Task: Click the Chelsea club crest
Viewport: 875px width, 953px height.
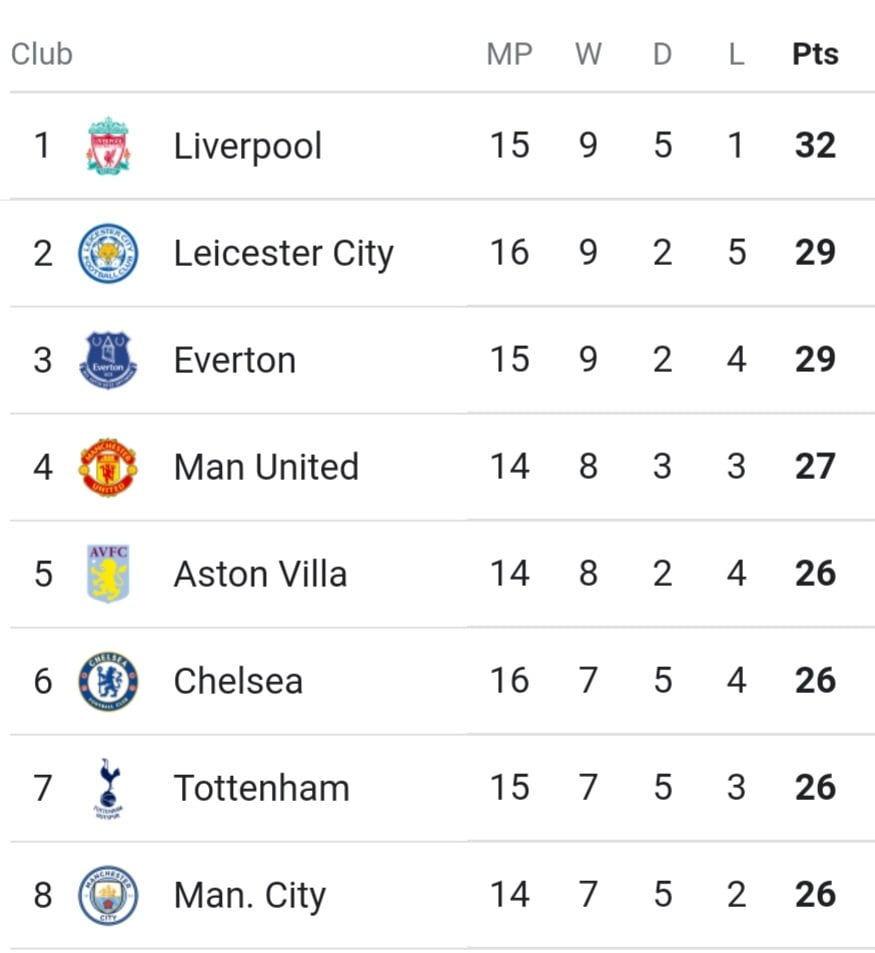Action: tap(108, 681)
